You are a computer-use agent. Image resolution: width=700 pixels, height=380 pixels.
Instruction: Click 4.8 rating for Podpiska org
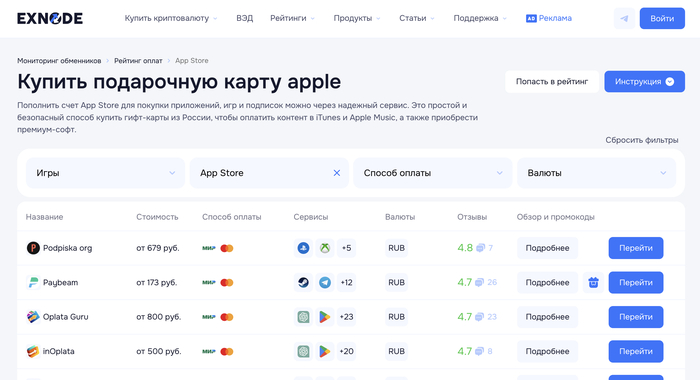point(465,248)
